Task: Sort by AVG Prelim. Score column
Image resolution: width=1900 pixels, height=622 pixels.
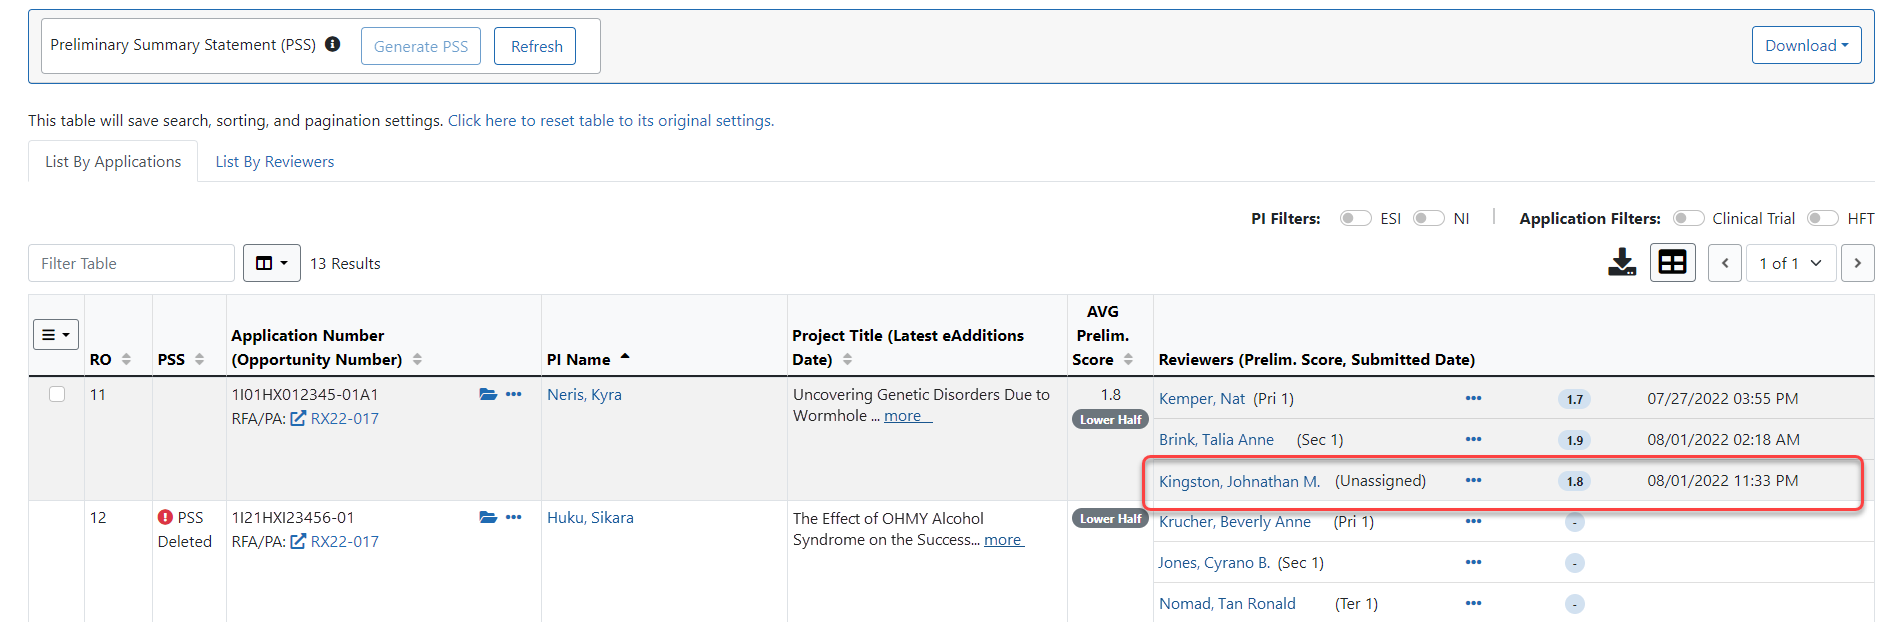Action: click(1128, 360)
